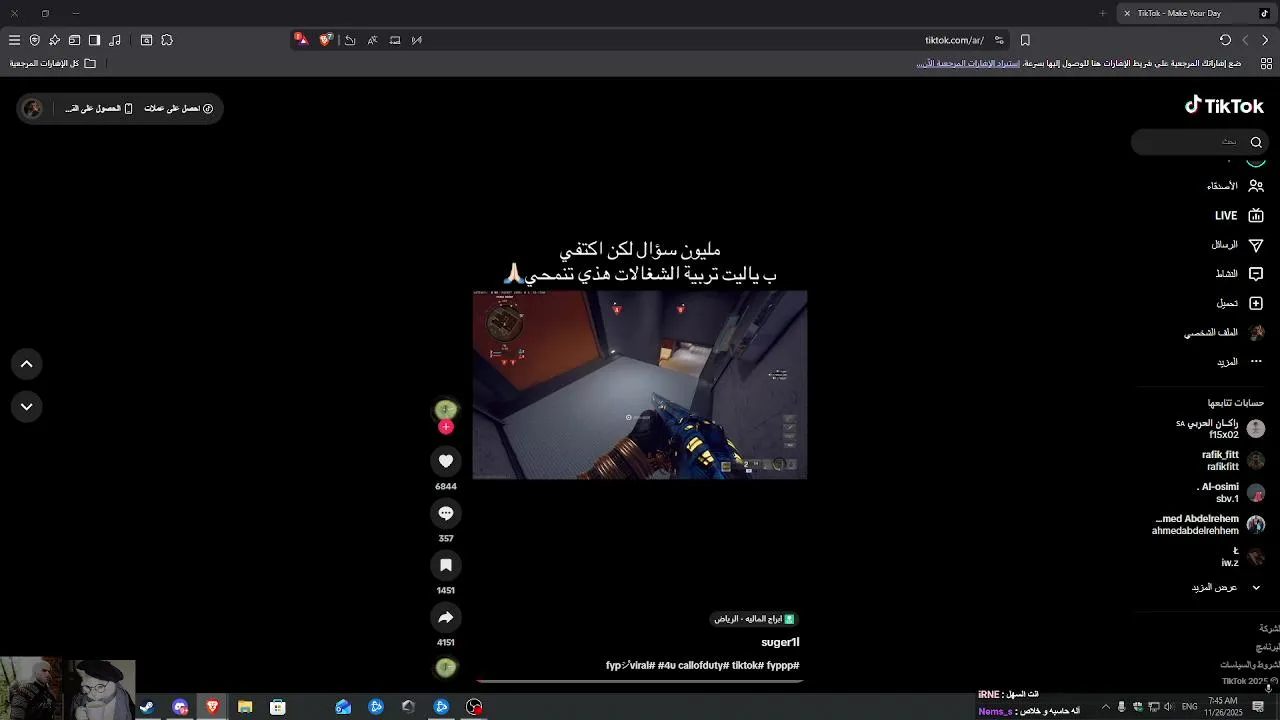Open the spinning sound disc below the share count
The image size is (1280, 720).
coord(446,667)
